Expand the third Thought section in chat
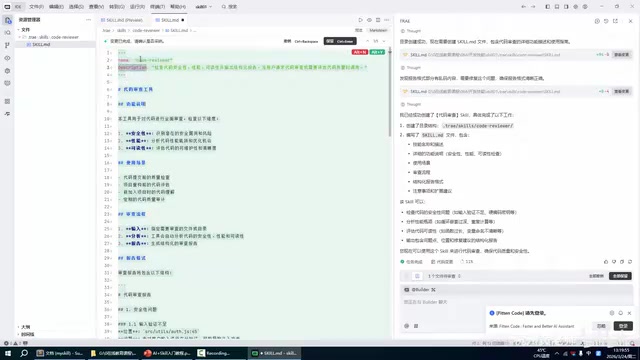Image resolution: width=640 pixels, height=360 pixels. point(411,104)
